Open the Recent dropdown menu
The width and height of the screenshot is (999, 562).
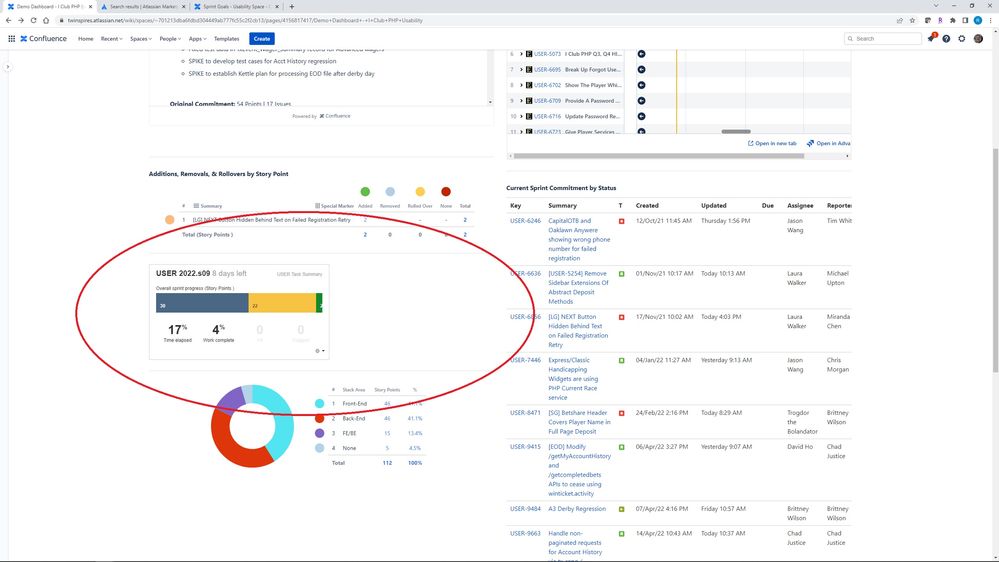pyautogui.click(x=111, y=39)
